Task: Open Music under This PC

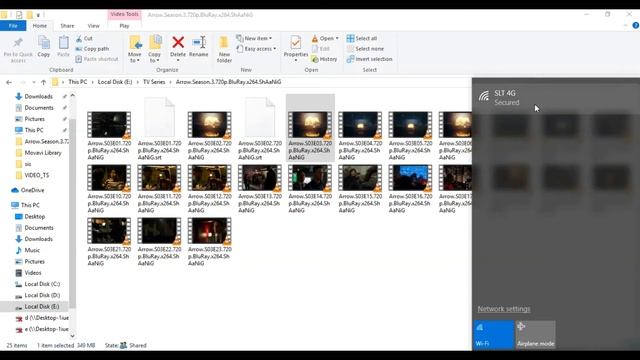Action: pyautogui.click(x=32, y=250)
